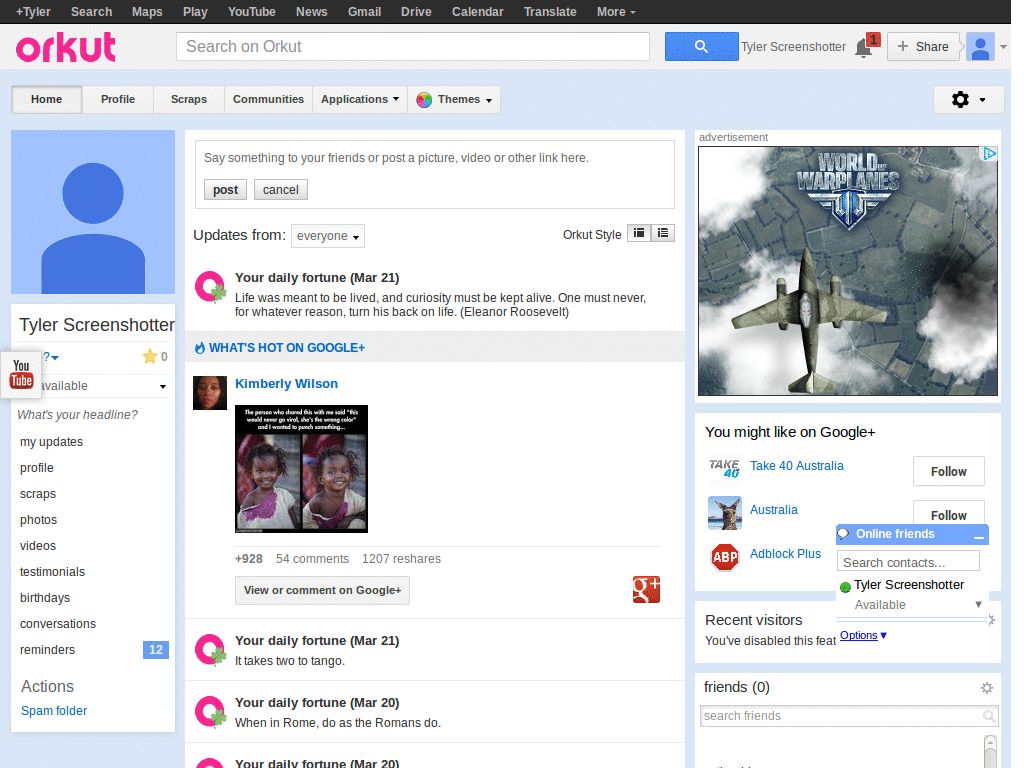Open the chat Options dropdown
Screen dimensions: 1024x768
[x=863, y=635]
